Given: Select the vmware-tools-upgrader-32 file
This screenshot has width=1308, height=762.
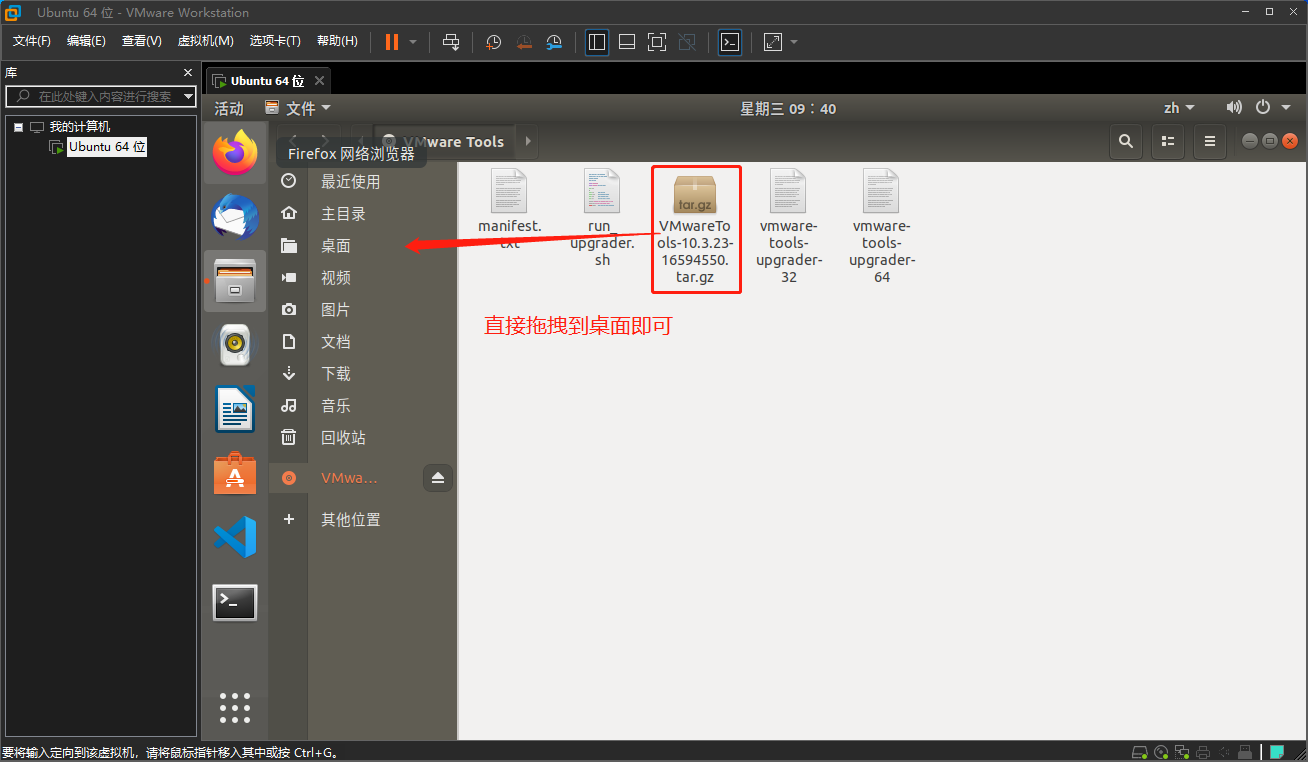Looking at the screenshot, I should pos(789,226).
